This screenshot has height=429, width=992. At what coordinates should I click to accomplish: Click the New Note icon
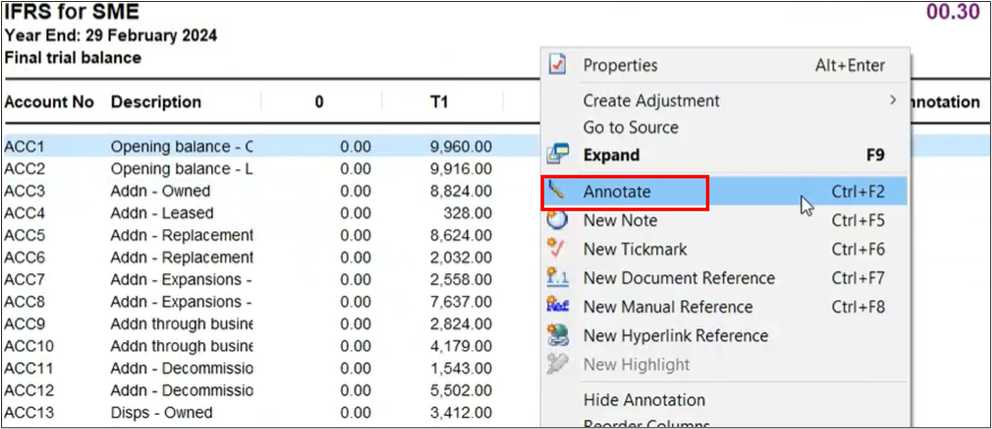(x=558, y=220)
